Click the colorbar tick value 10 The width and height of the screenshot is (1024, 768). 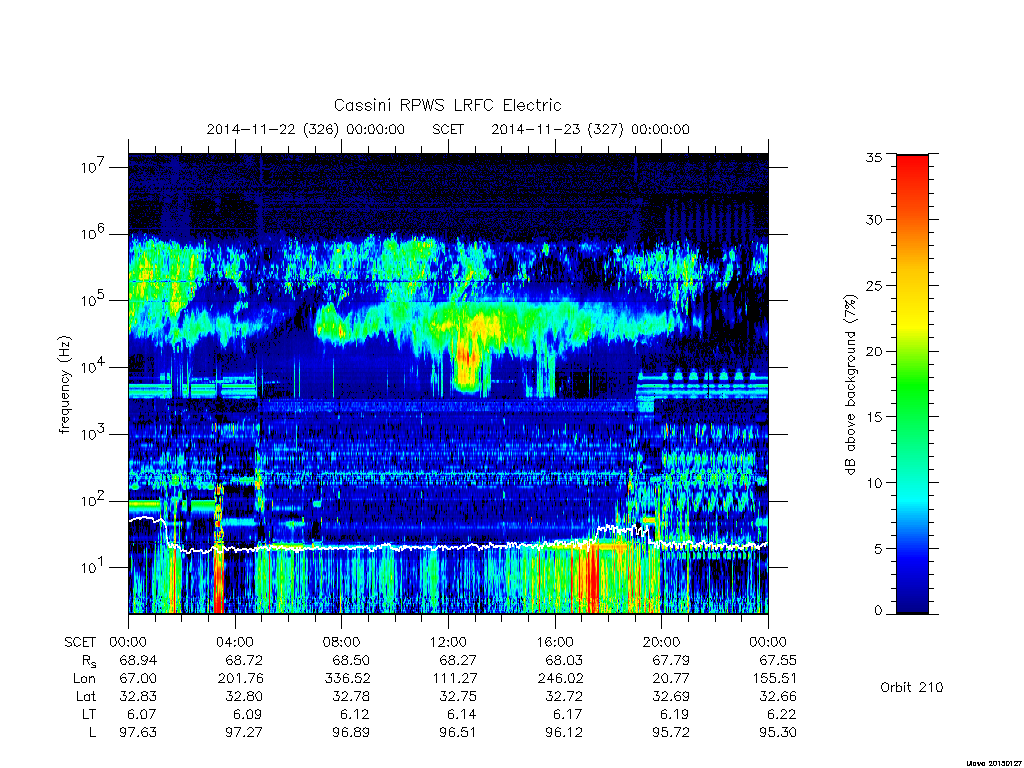pos(874,483)
